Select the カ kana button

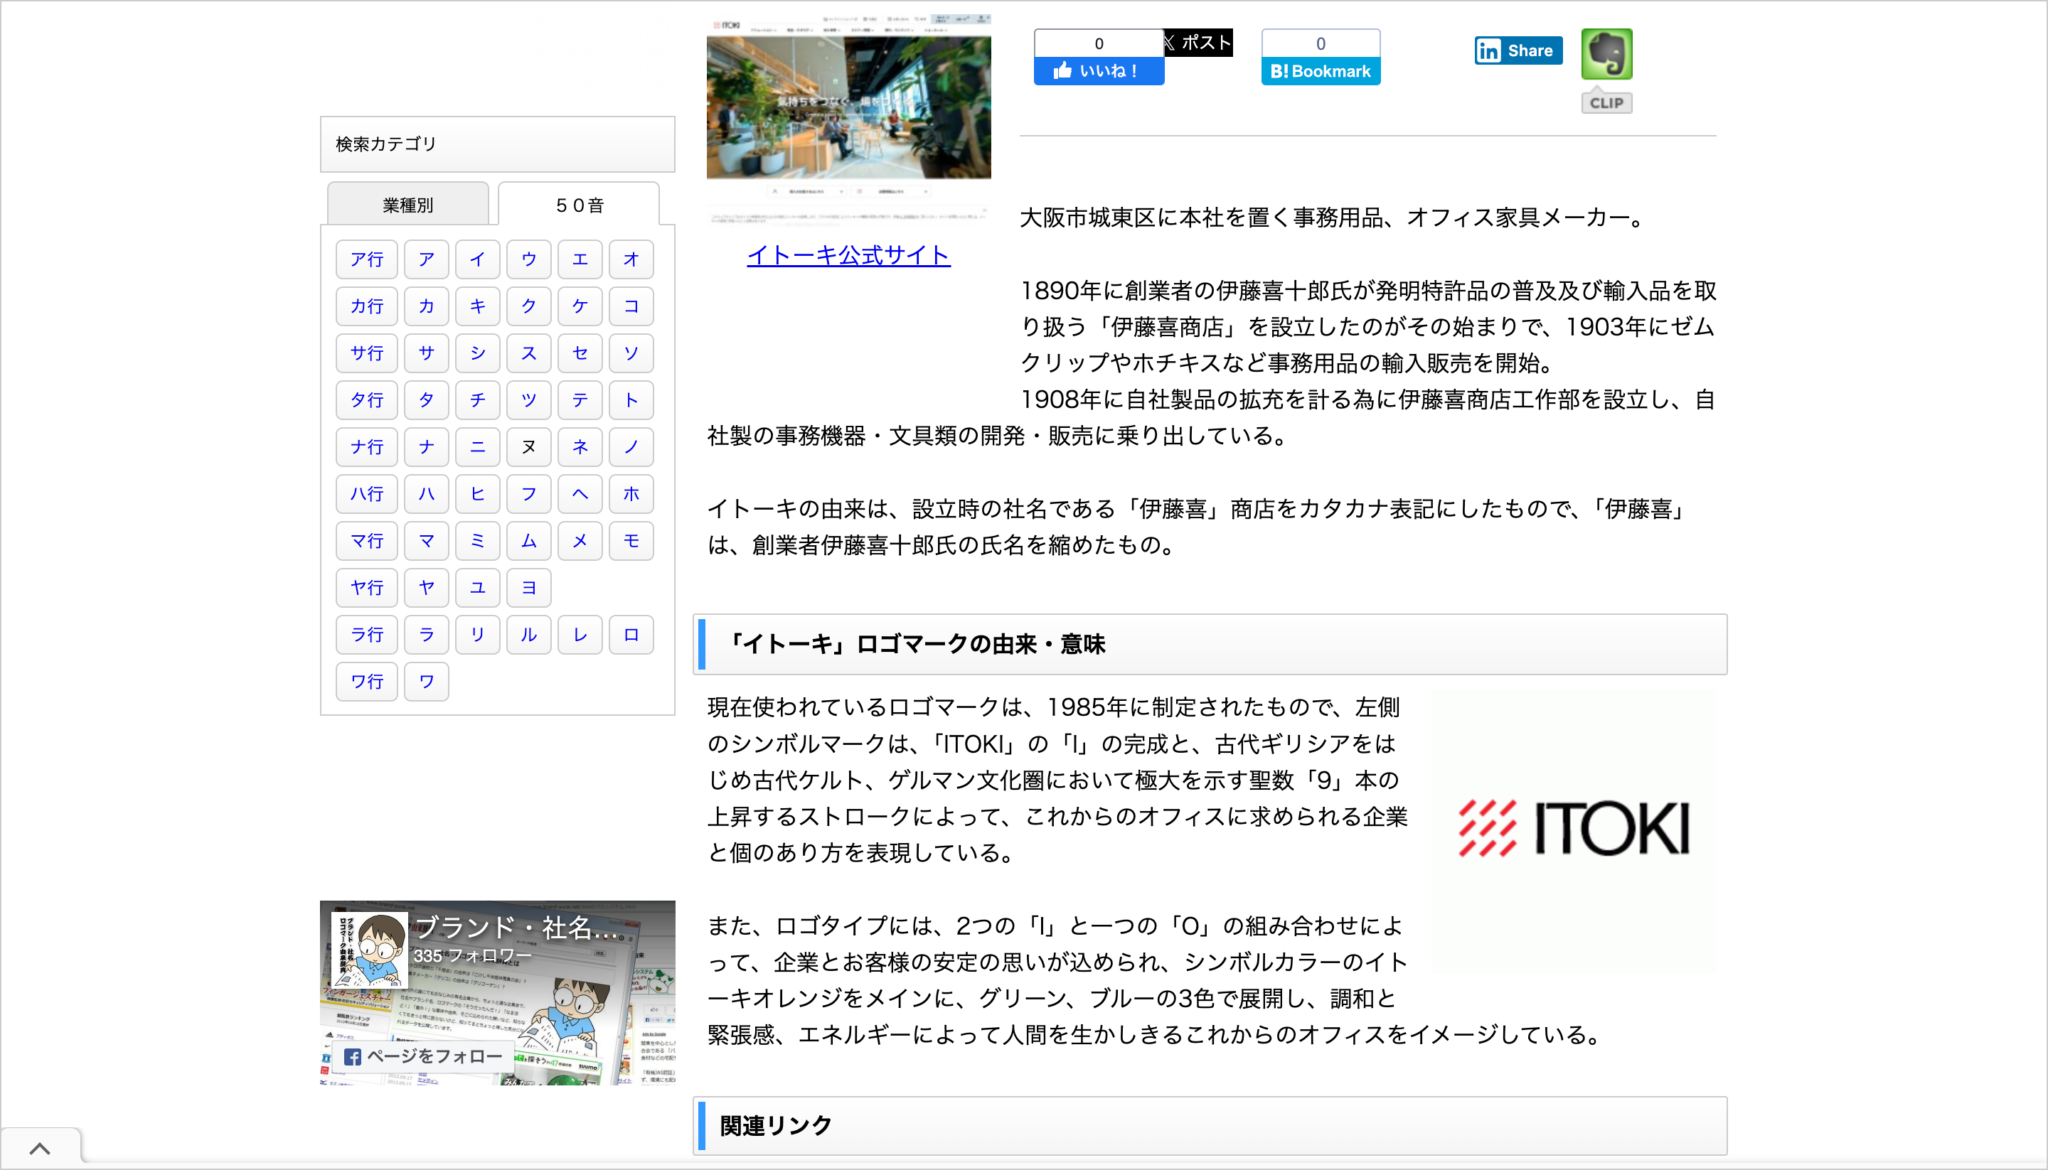tap(426, 306)
